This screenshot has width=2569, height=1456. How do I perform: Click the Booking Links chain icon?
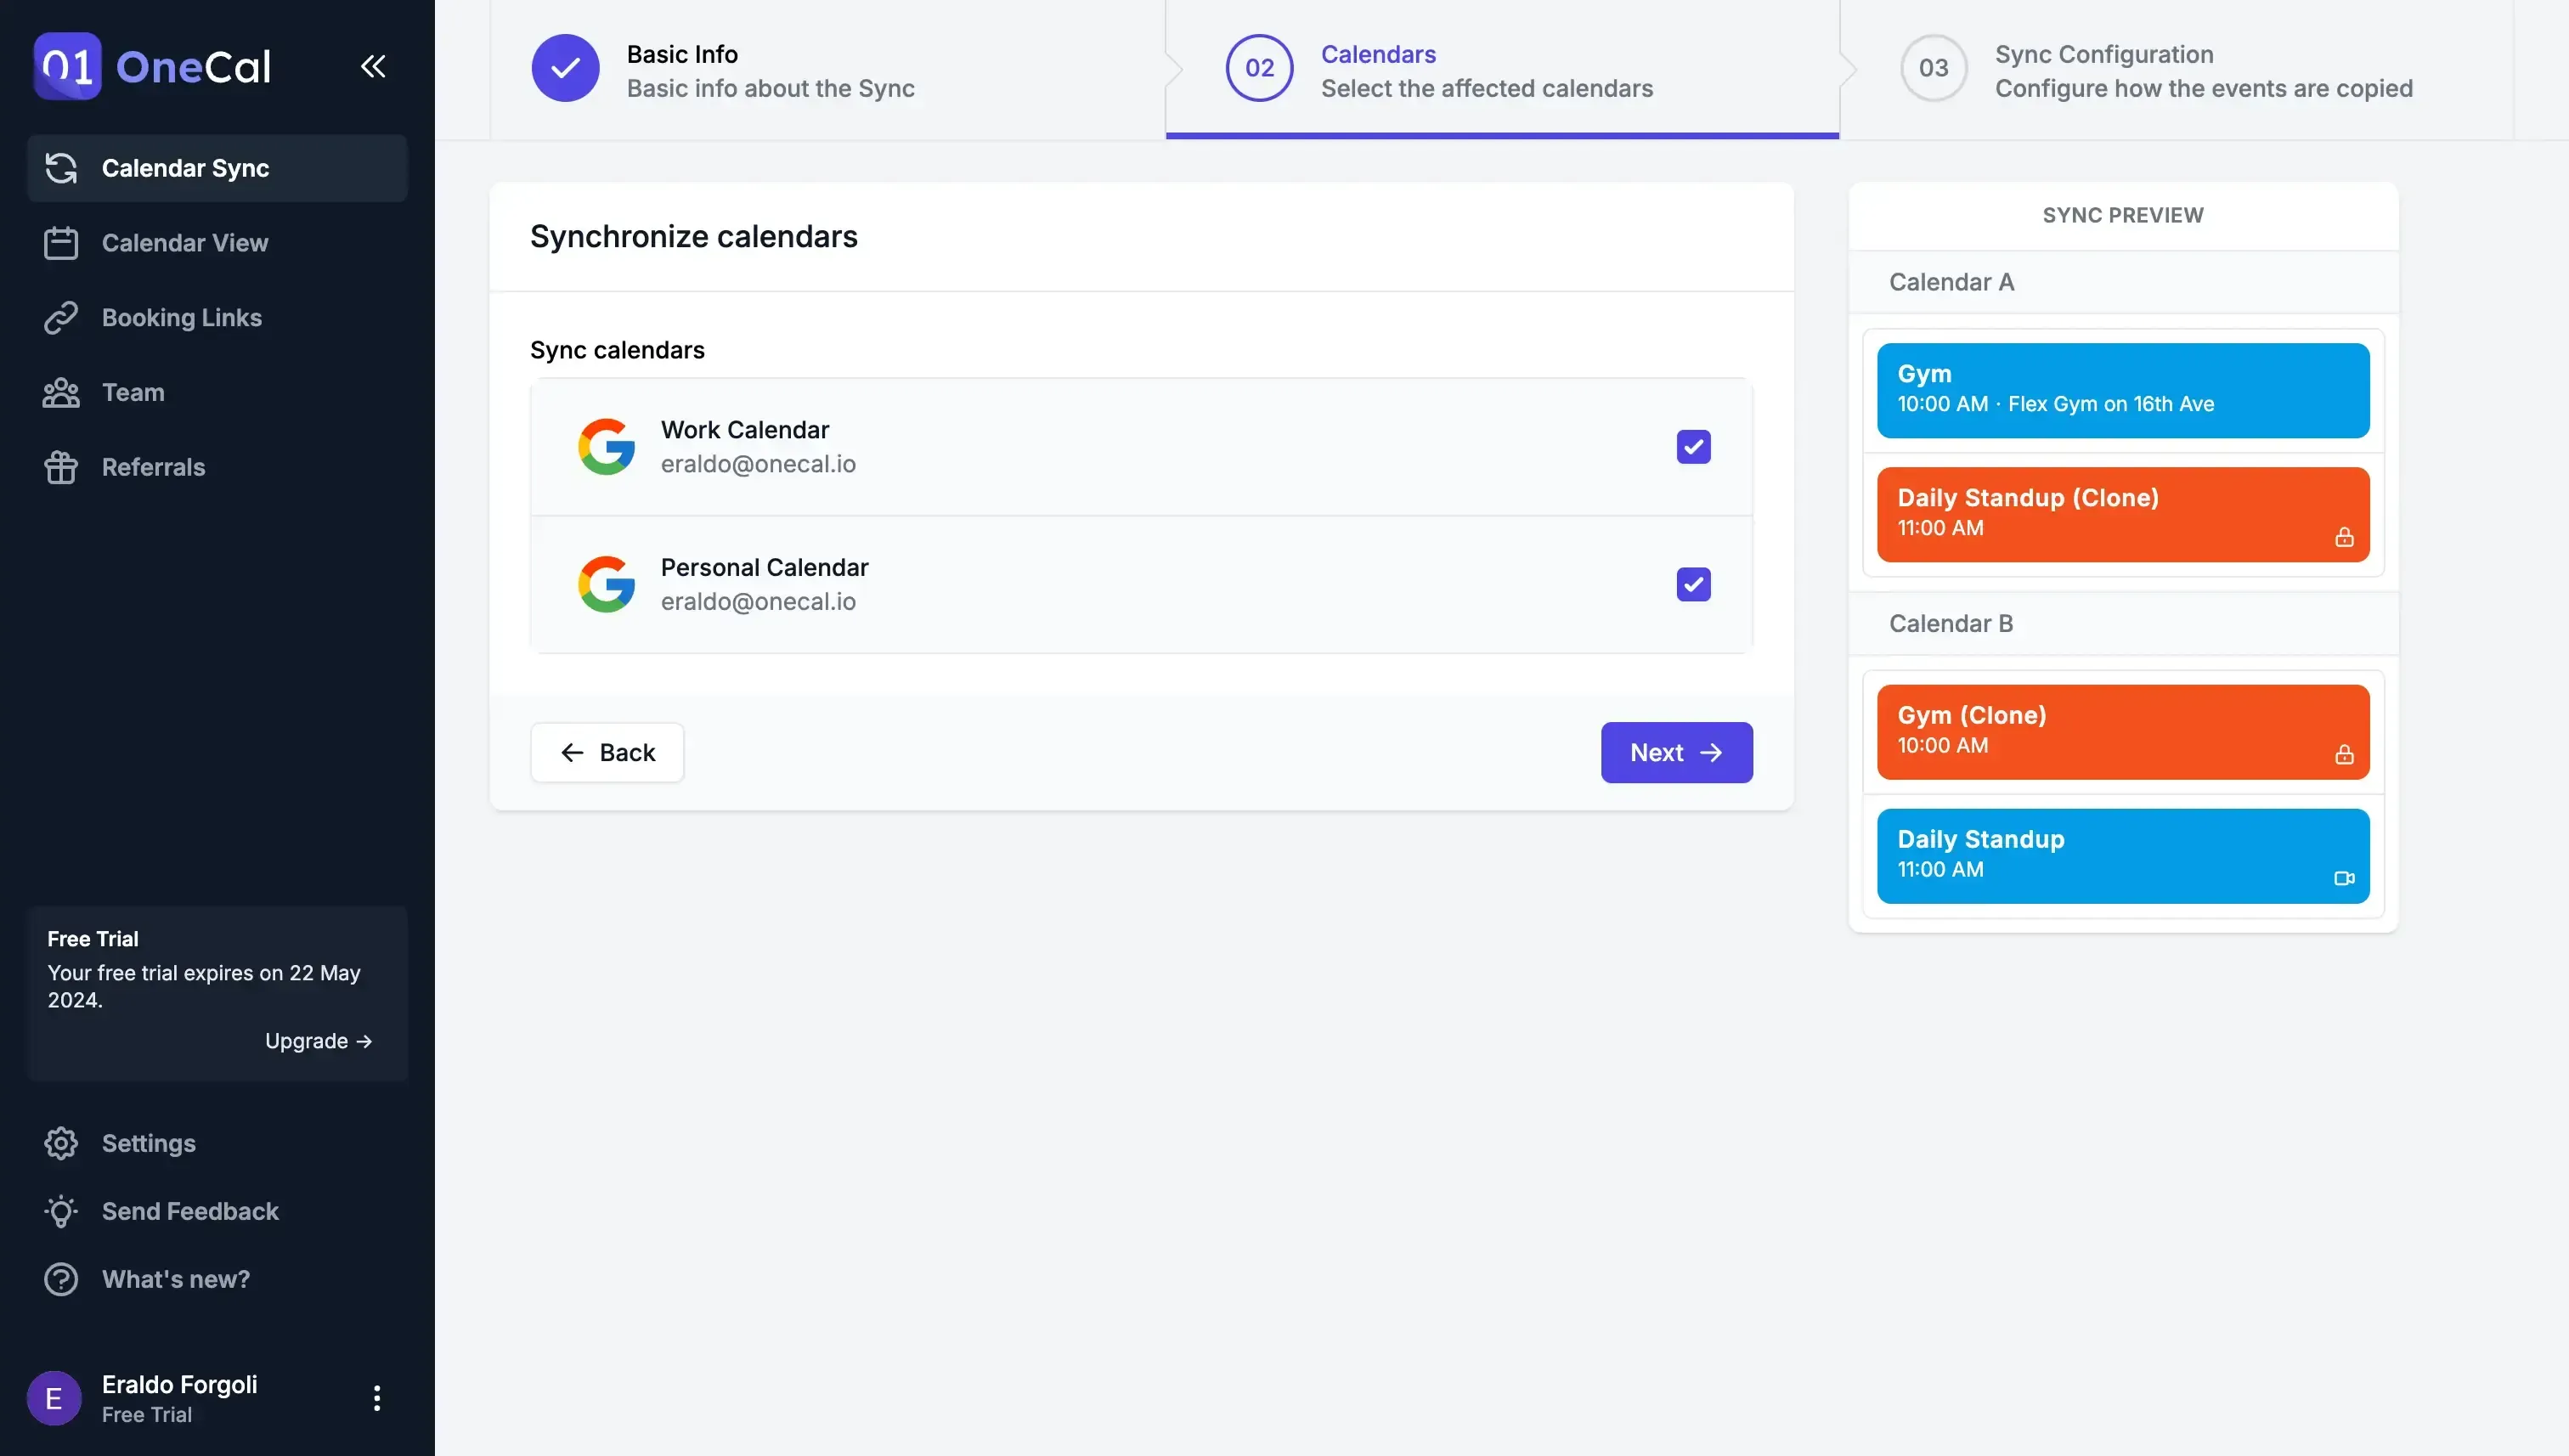coord(61,317)
